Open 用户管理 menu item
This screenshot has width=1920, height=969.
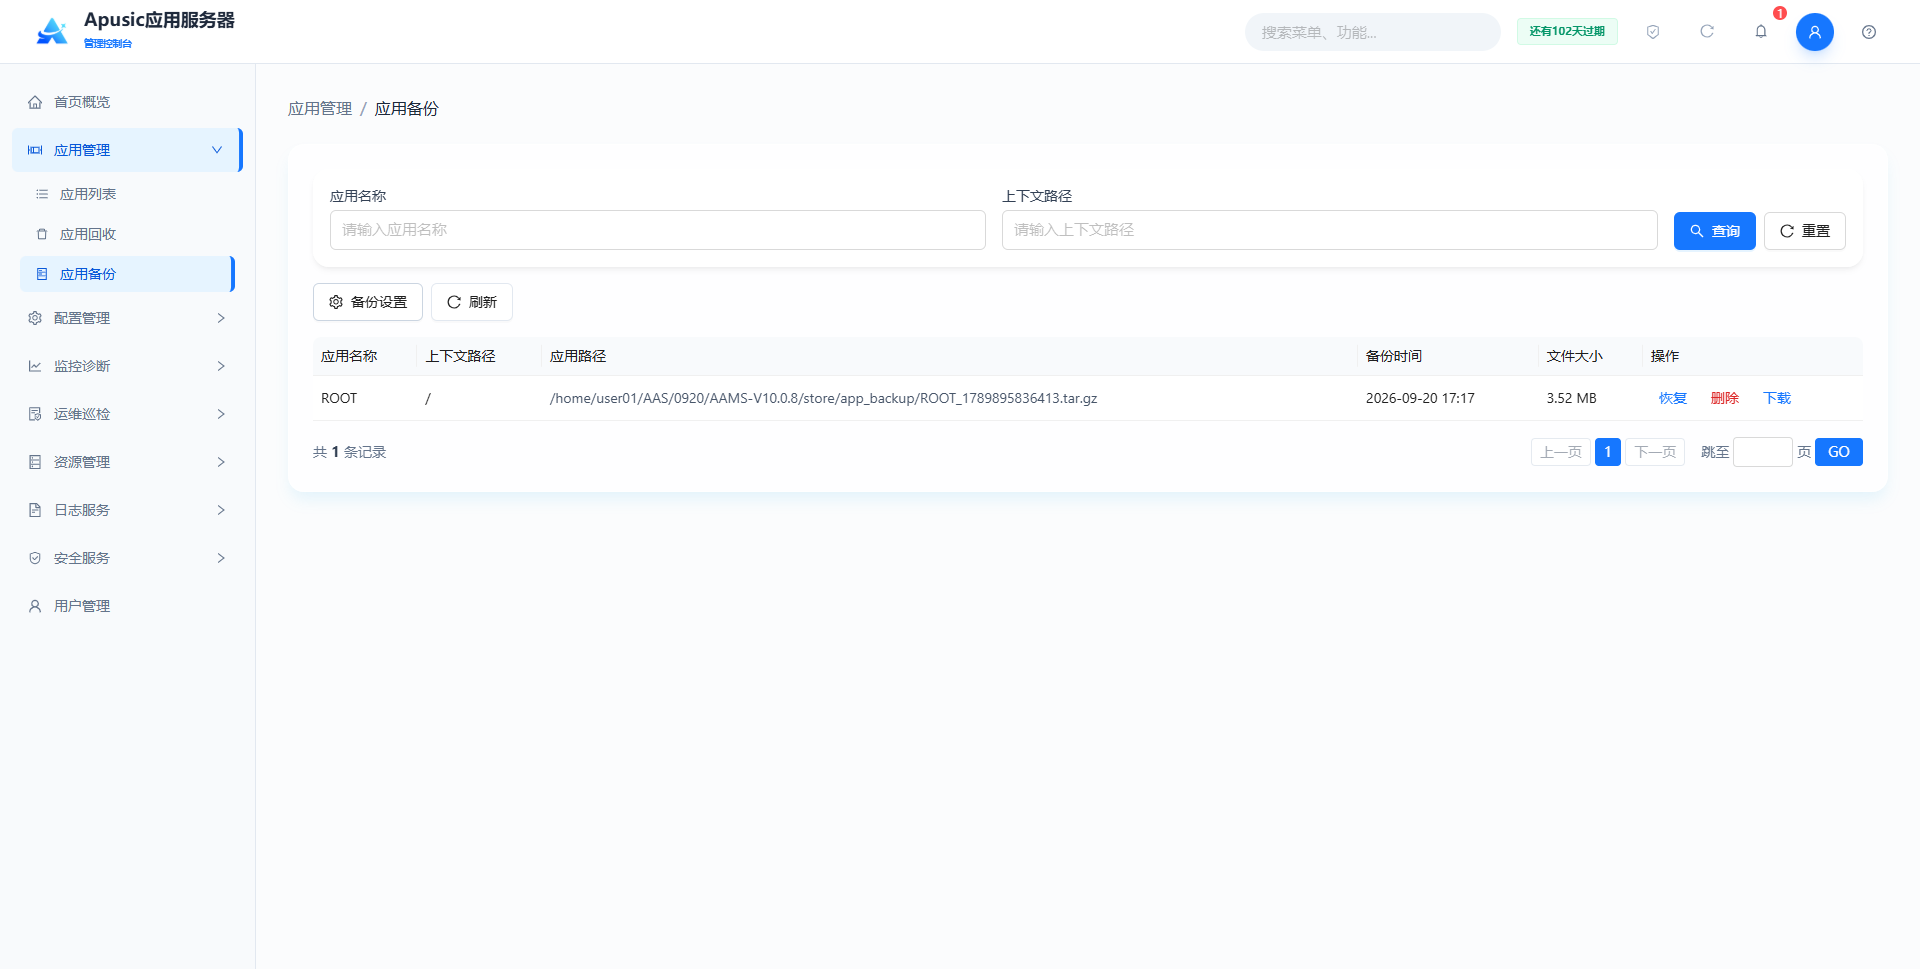click(x=127, y=606)
